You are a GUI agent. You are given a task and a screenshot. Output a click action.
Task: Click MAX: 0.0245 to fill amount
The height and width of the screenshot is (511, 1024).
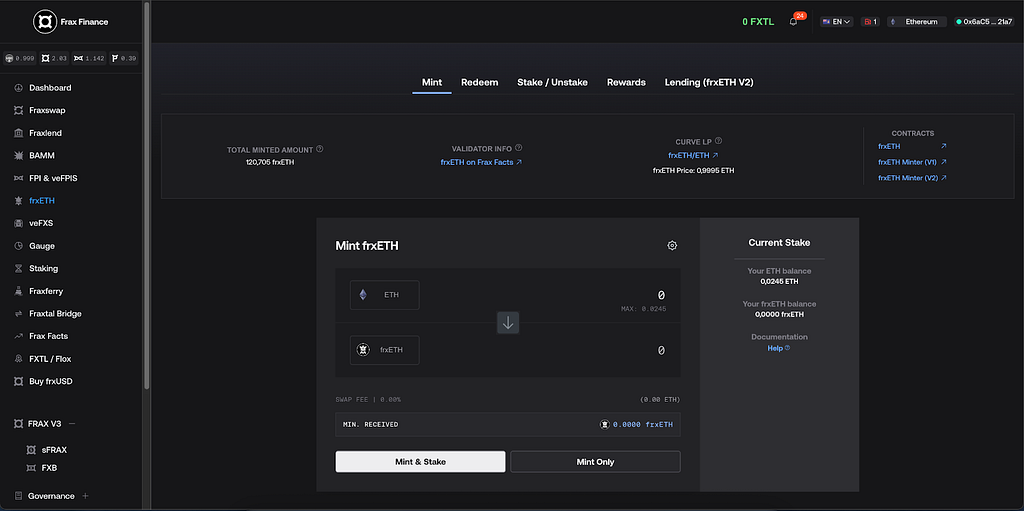pyautogui.click(x=643, y=308)
